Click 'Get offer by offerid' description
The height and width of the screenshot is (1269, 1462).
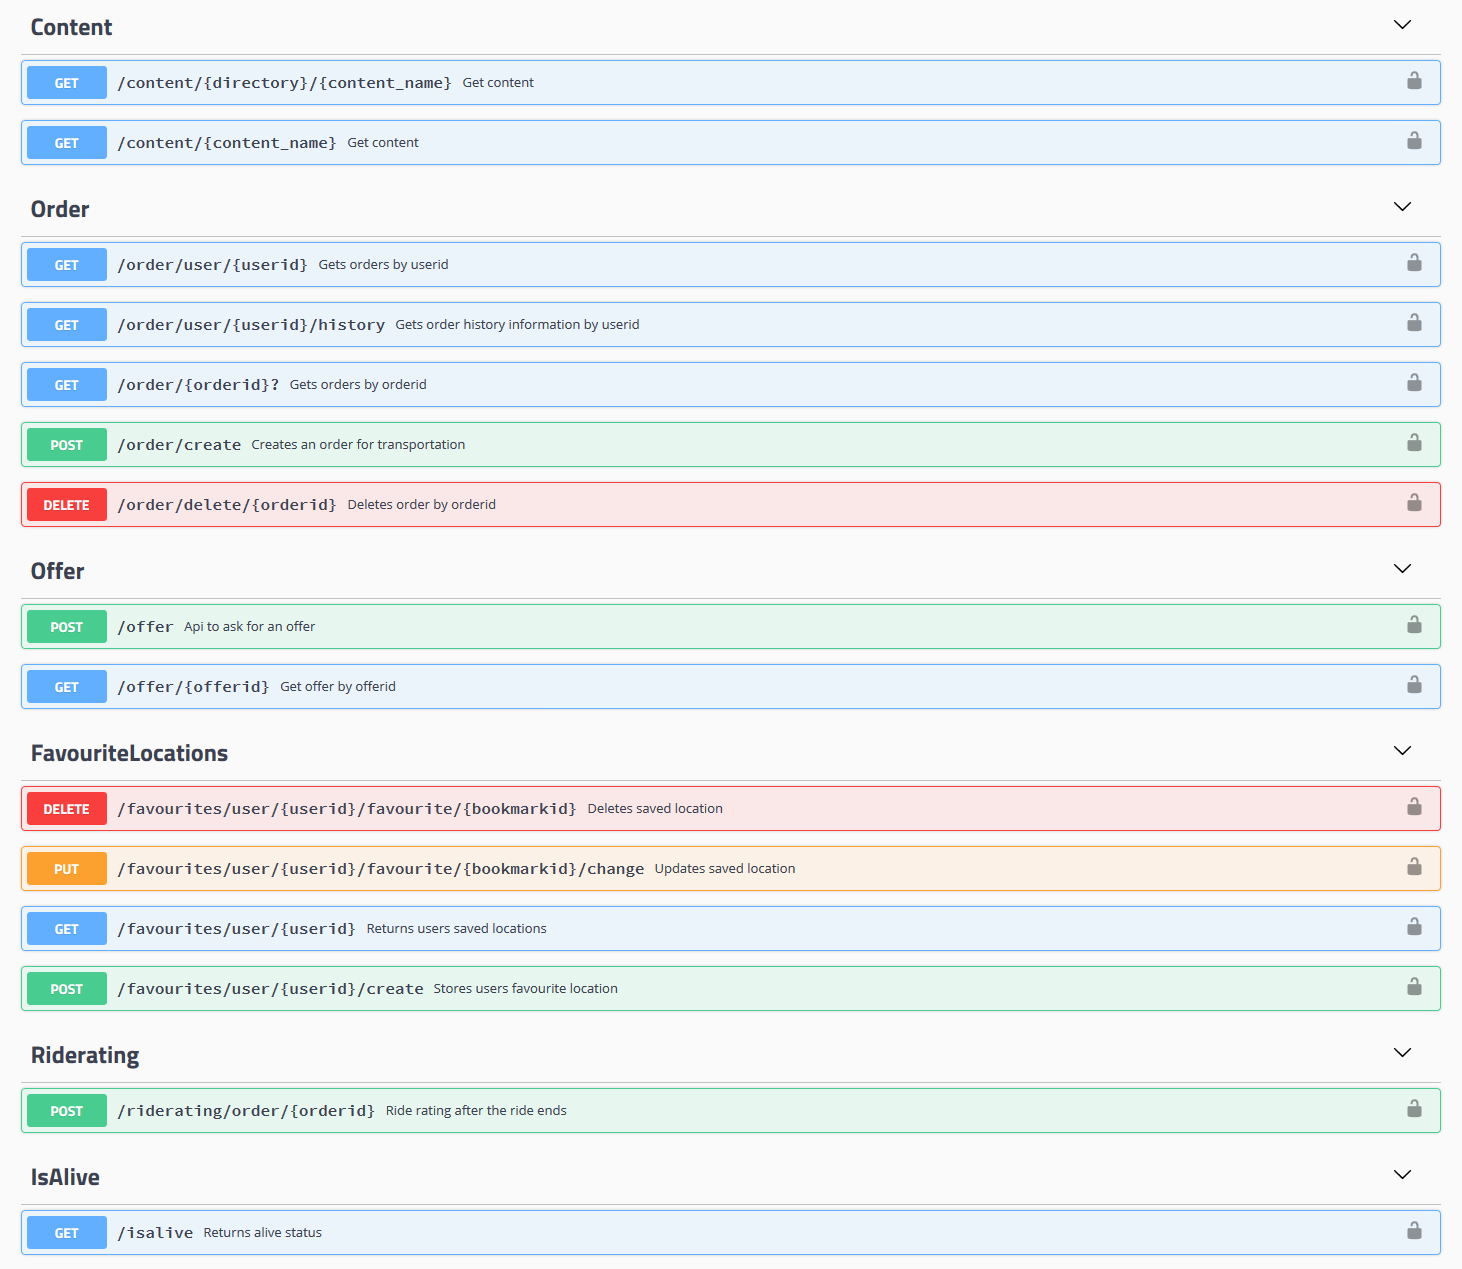click(x=338, y=687)
